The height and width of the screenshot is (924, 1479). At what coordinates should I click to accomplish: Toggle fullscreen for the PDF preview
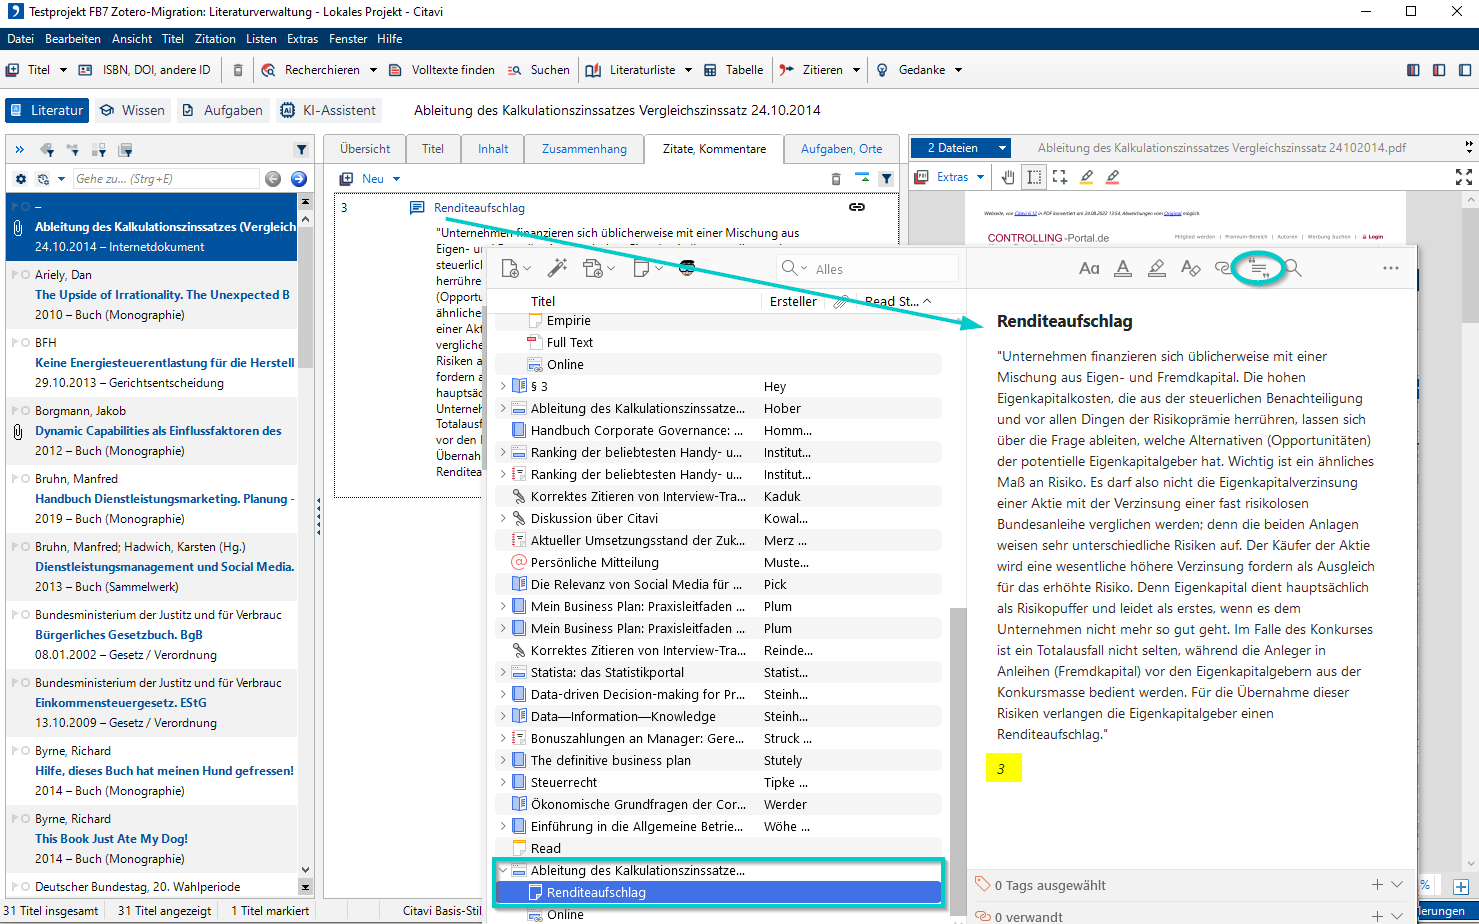click(1464, 177)
